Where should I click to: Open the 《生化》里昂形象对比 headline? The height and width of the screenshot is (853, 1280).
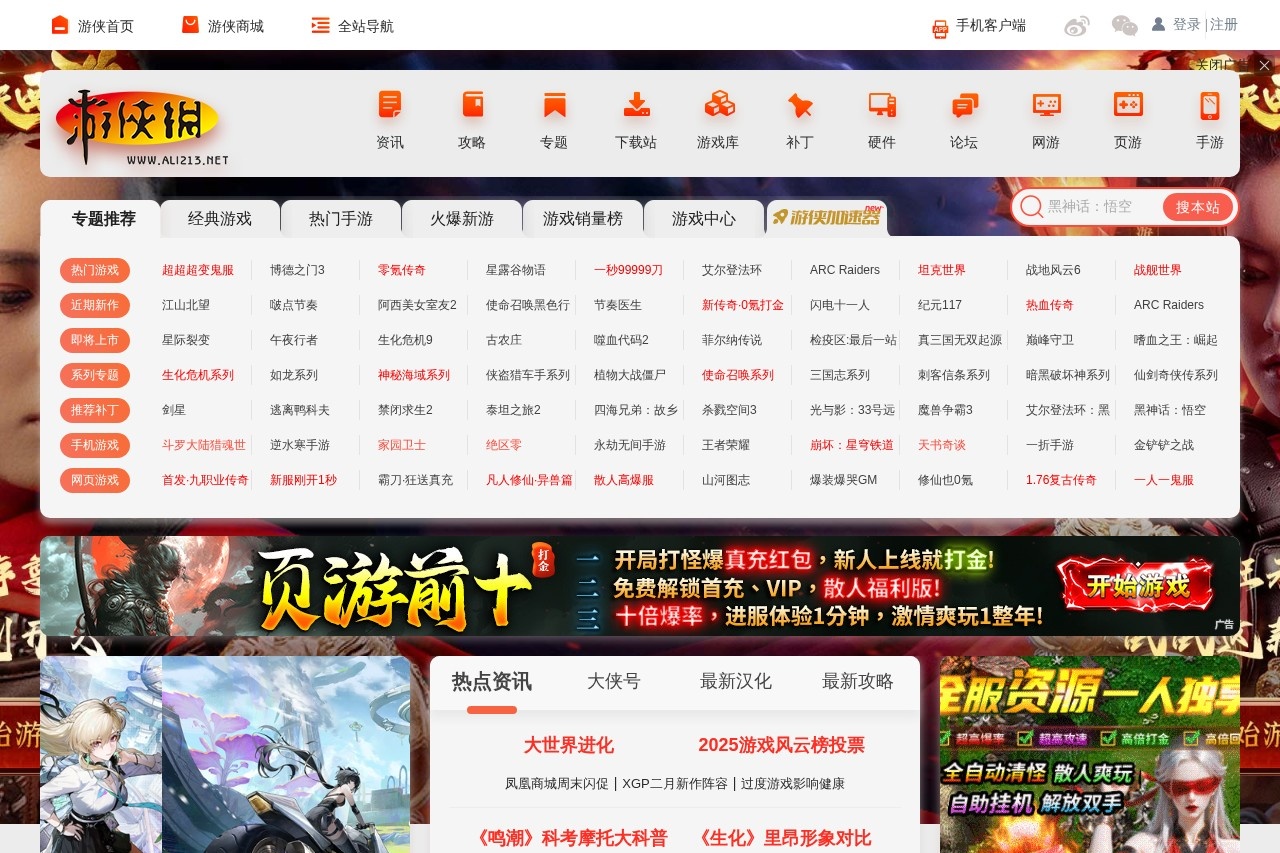[x=781, y=838]
